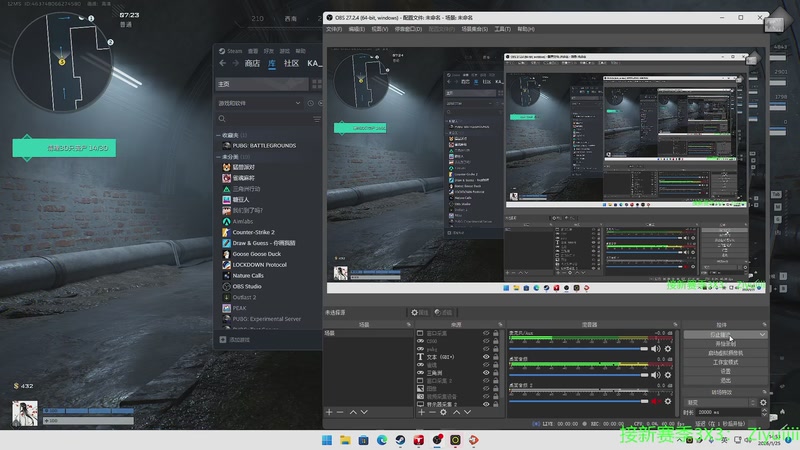Viewport: 800px width, 450px height.
Task: Collapse Steam 收藏夹 category
Action: tap(218, 135)
